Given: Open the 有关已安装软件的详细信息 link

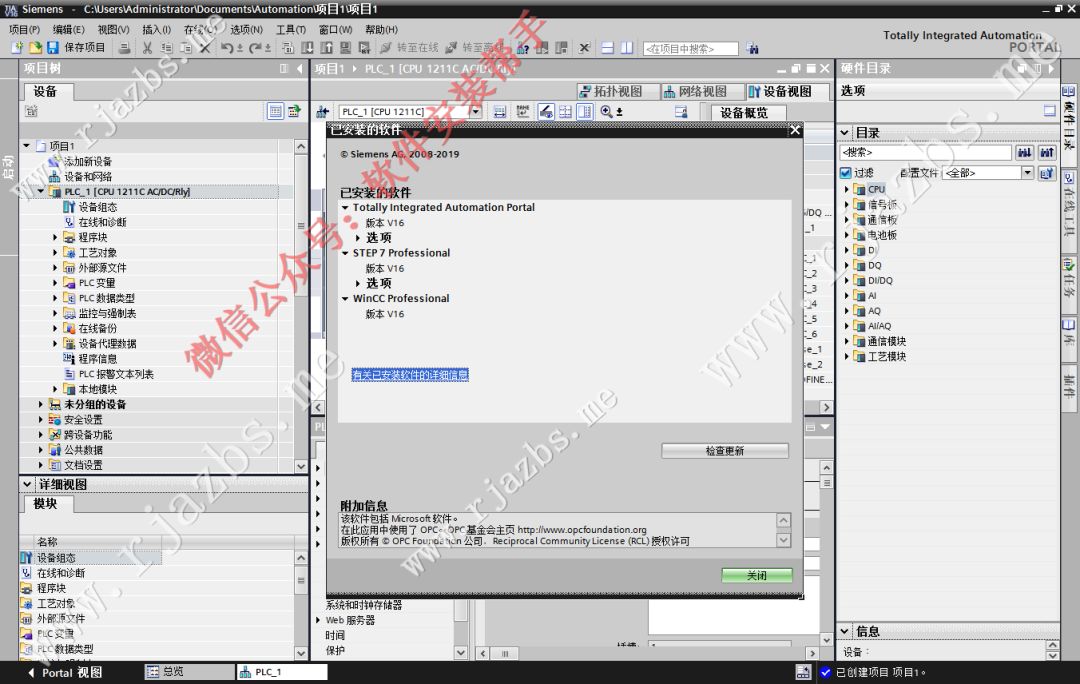Looking at the screenshot, I should pos(410,375).
